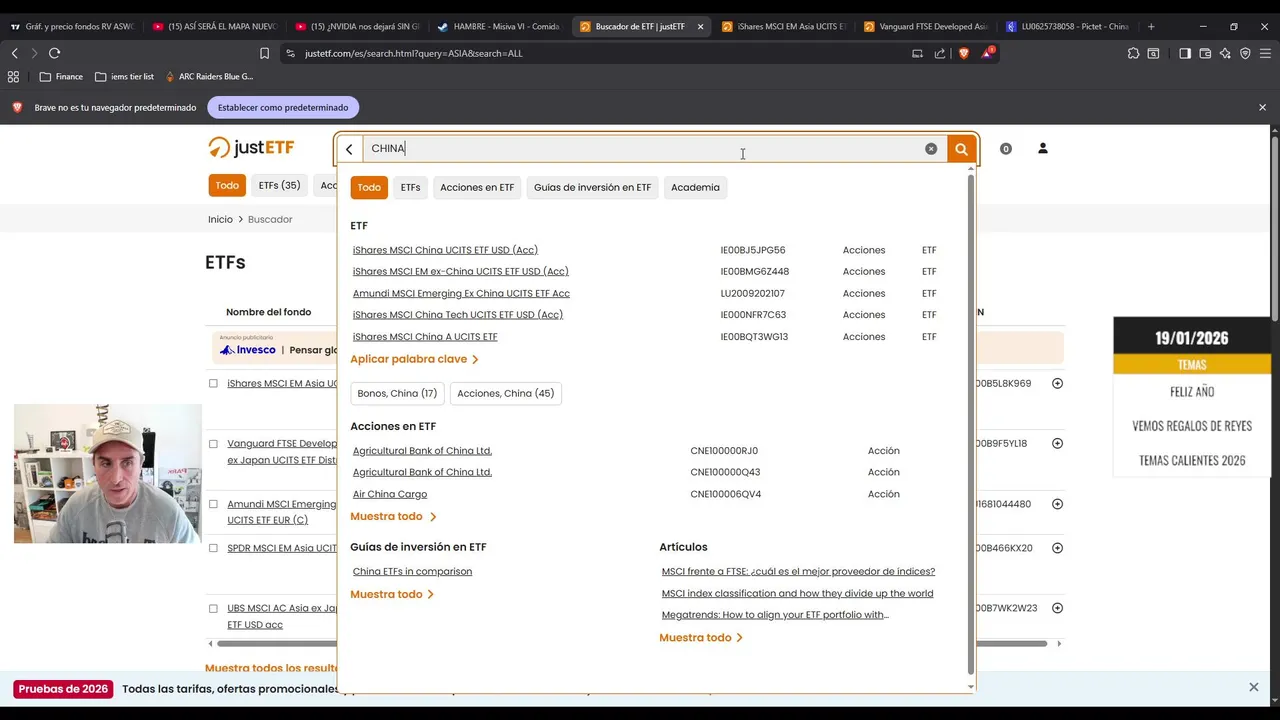Switch to the 'ETFs (35)' results tab

tap(279, 185)
